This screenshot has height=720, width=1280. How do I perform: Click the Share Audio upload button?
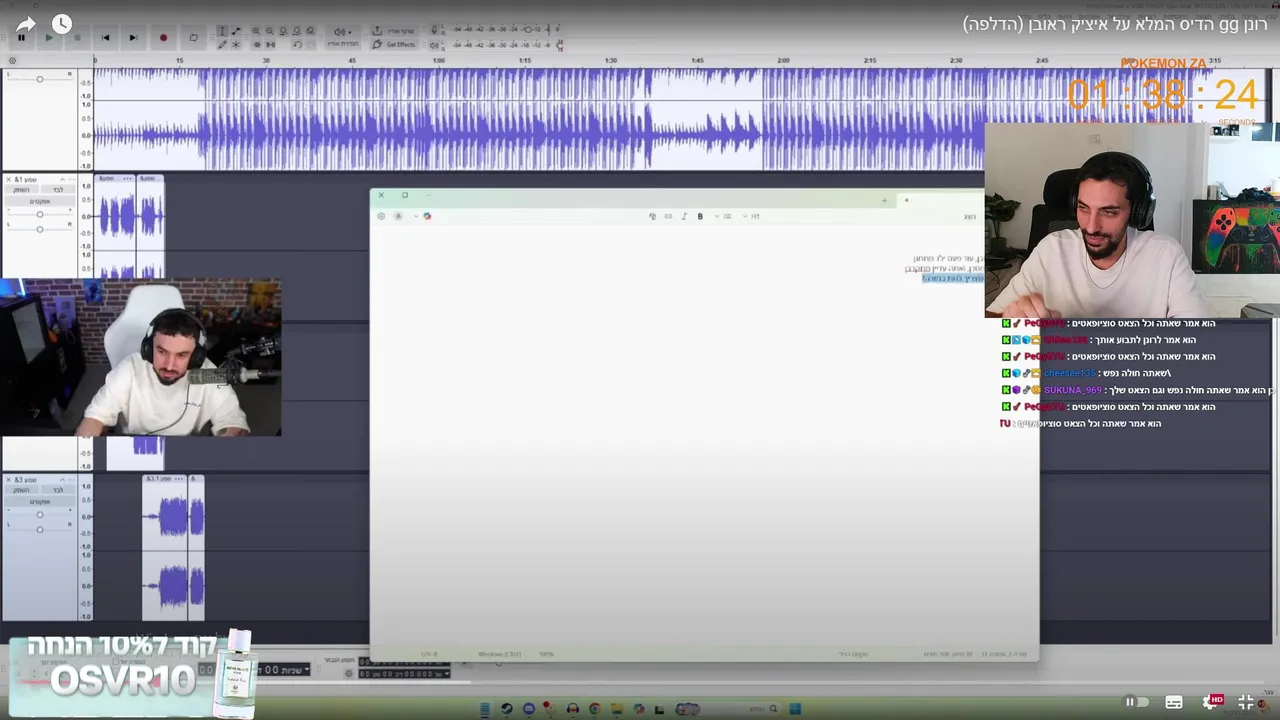[393, 31]
